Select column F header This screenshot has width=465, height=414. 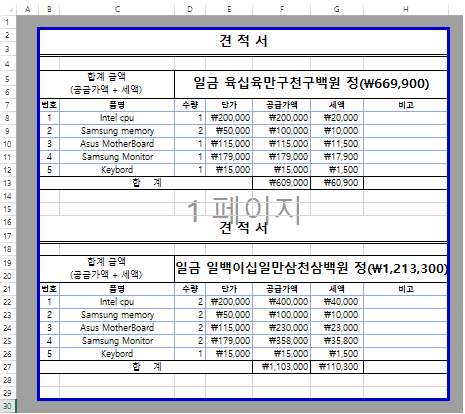coord(282,9)
